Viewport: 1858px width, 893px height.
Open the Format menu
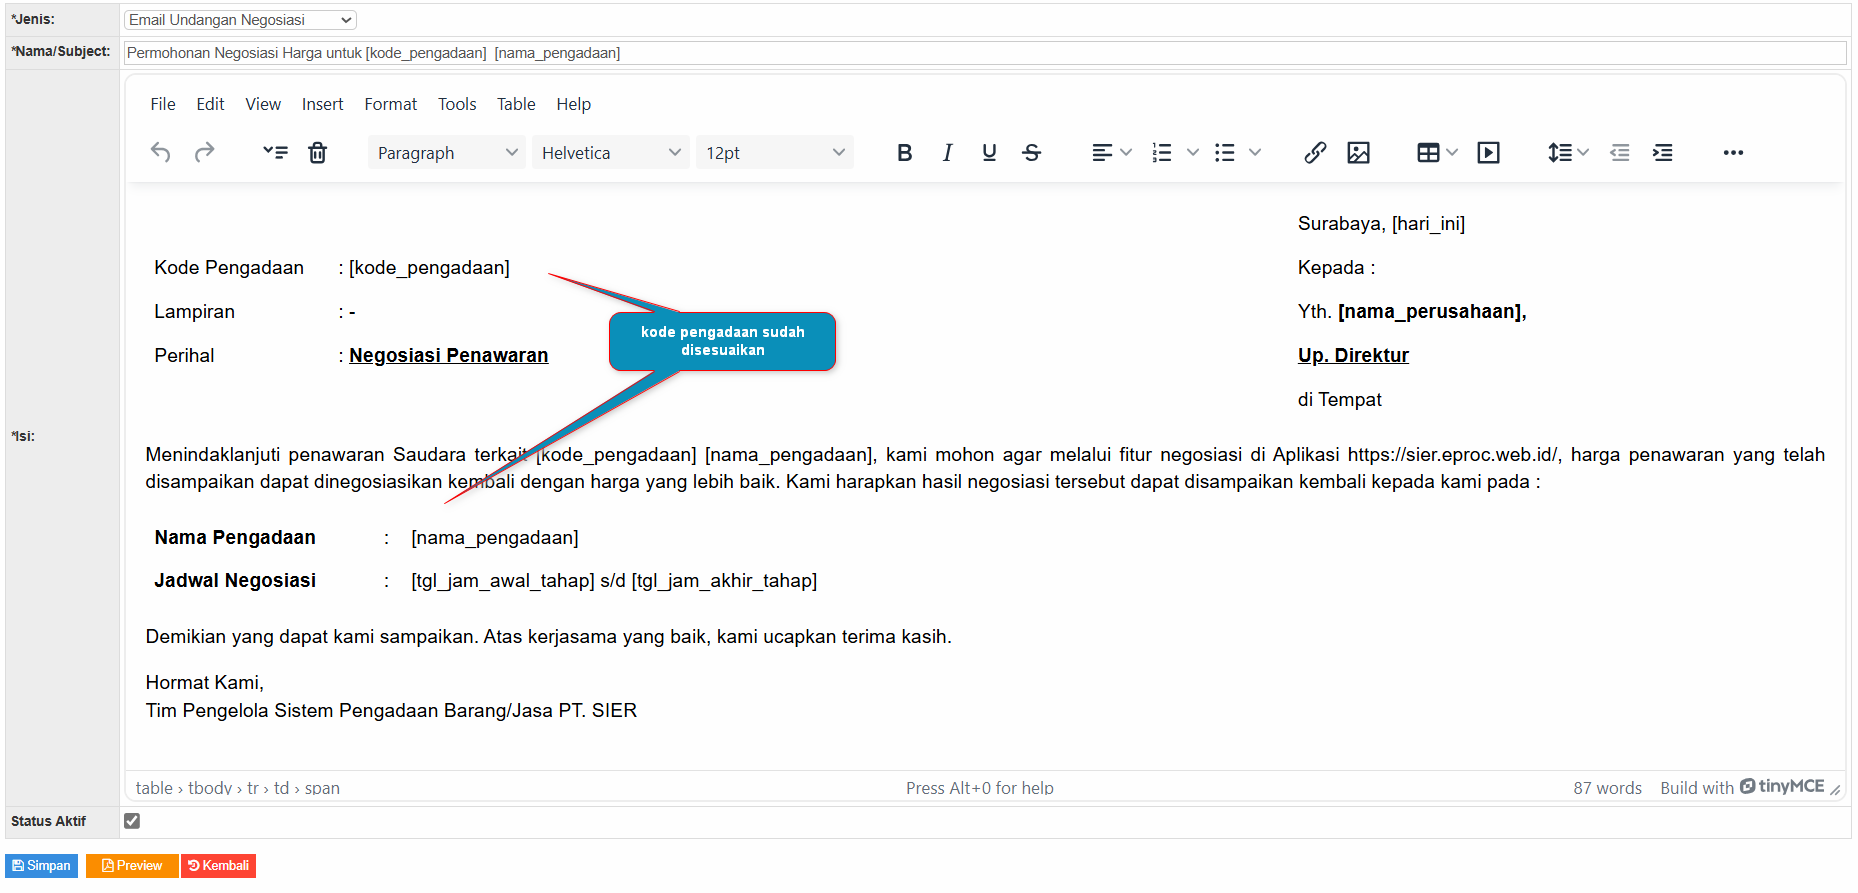pos(390,104)
